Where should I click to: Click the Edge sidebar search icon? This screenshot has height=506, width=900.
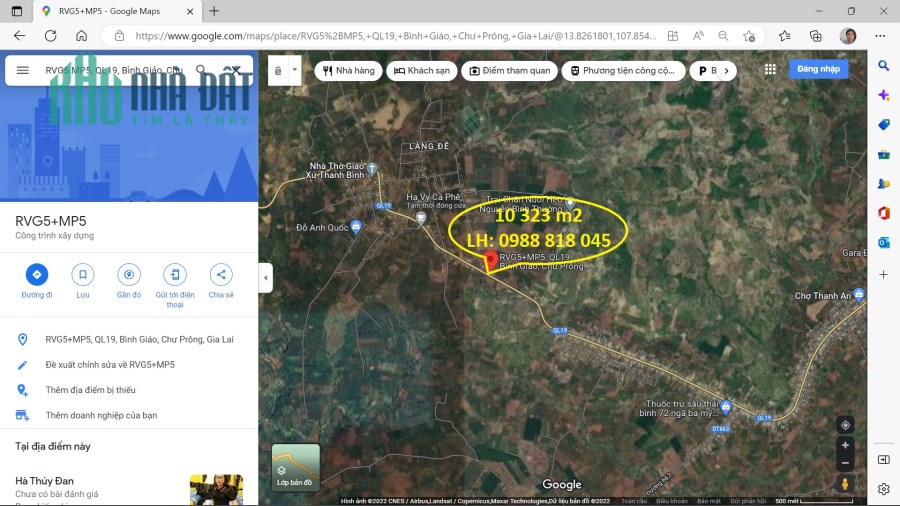(884, 65)
